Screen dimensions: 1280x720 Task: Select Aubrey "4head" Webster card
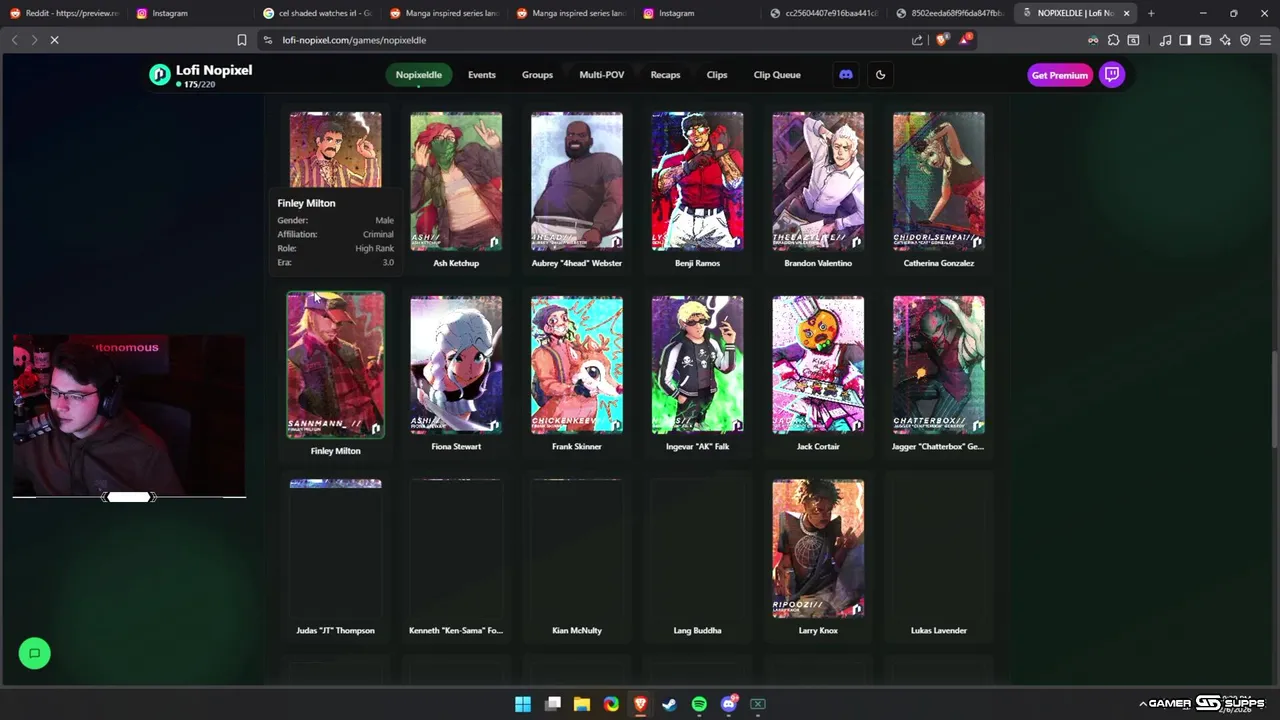(577, 190)
